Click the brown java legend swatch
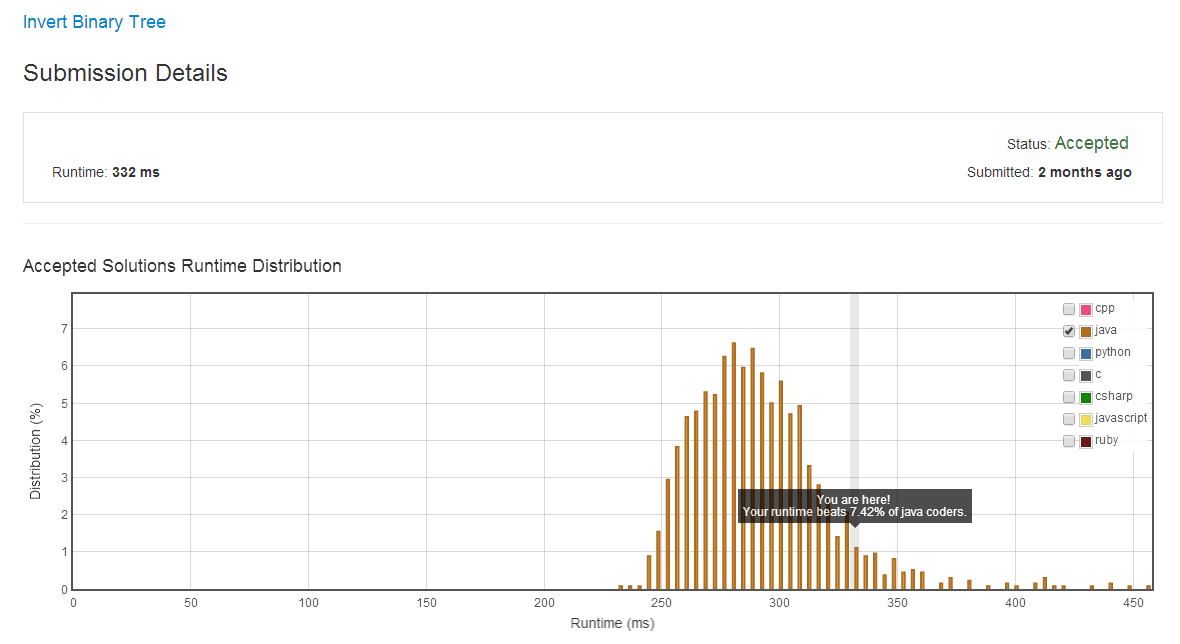Viewport: 1180px width, 644px height. [1086, 331]
